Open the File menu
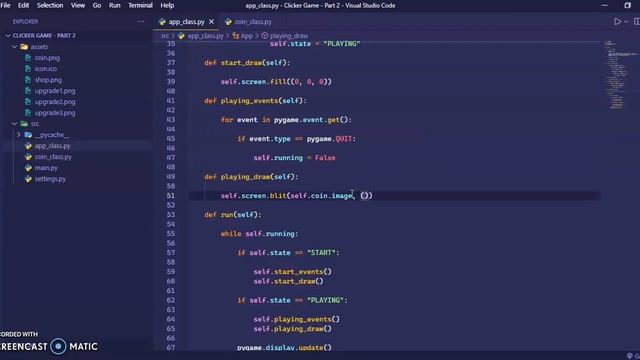The image size is (640, 360). [x=6, y=5]
